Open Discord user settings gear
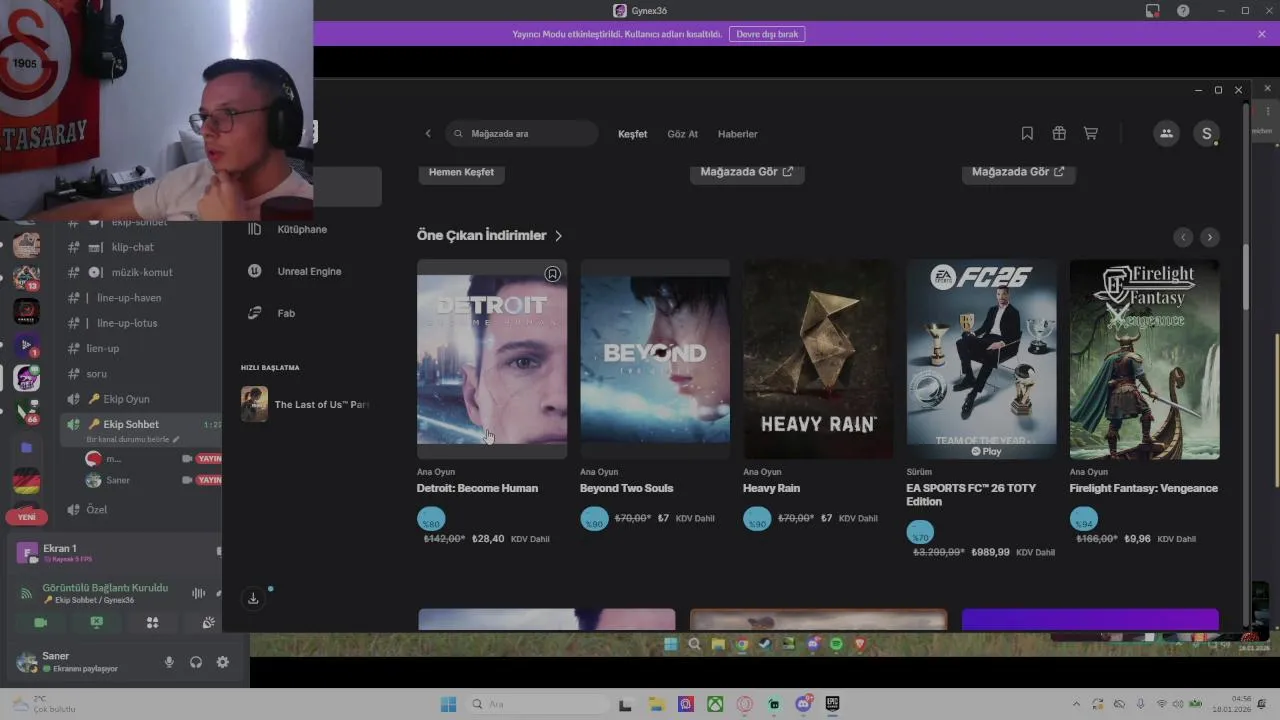This screenshot has width=1280, height=720. 223,662
